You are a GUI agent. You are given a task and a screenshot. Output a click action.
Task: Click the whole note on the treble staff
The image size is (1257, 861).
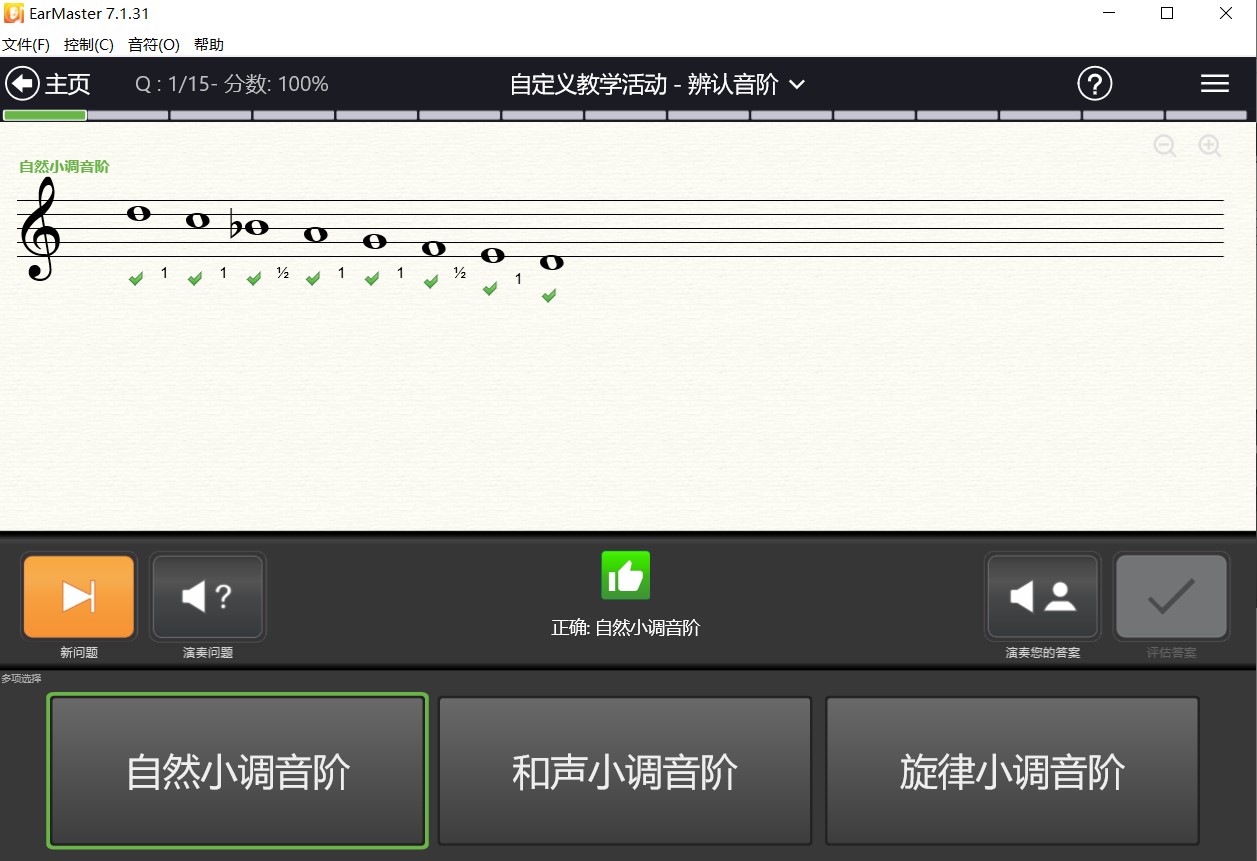[138, 213]
